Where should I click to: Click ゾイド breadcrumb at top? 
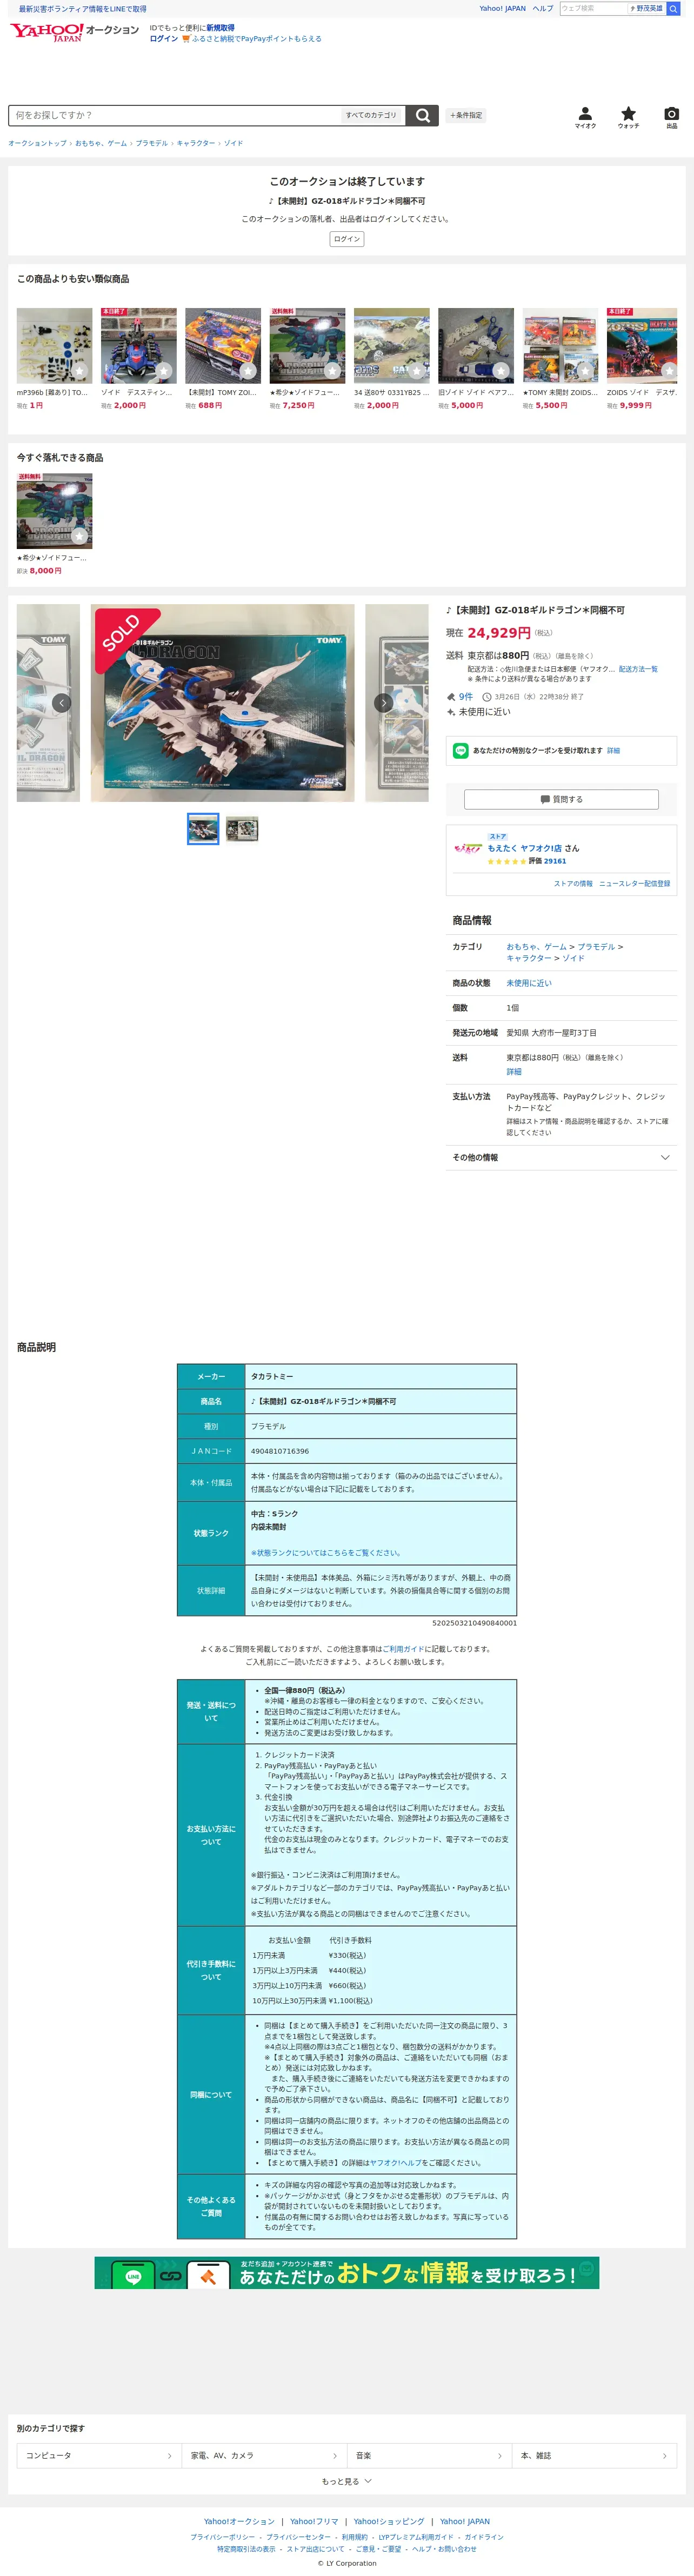click(x=233, y=144)
